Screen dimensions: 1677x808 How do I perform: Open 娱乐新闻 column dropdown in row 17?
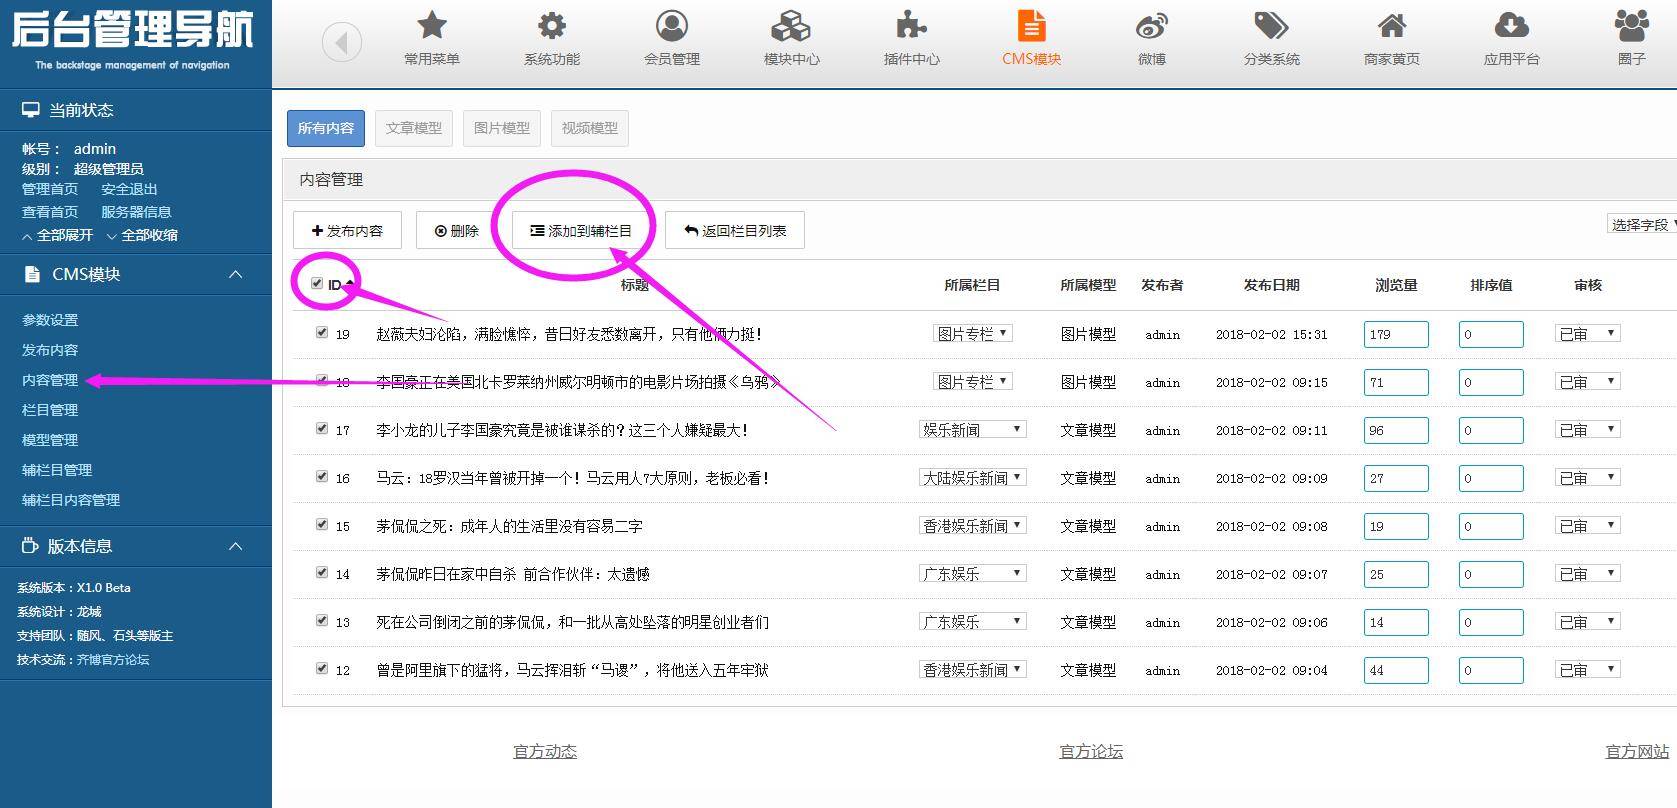click(x=972, y=430)
